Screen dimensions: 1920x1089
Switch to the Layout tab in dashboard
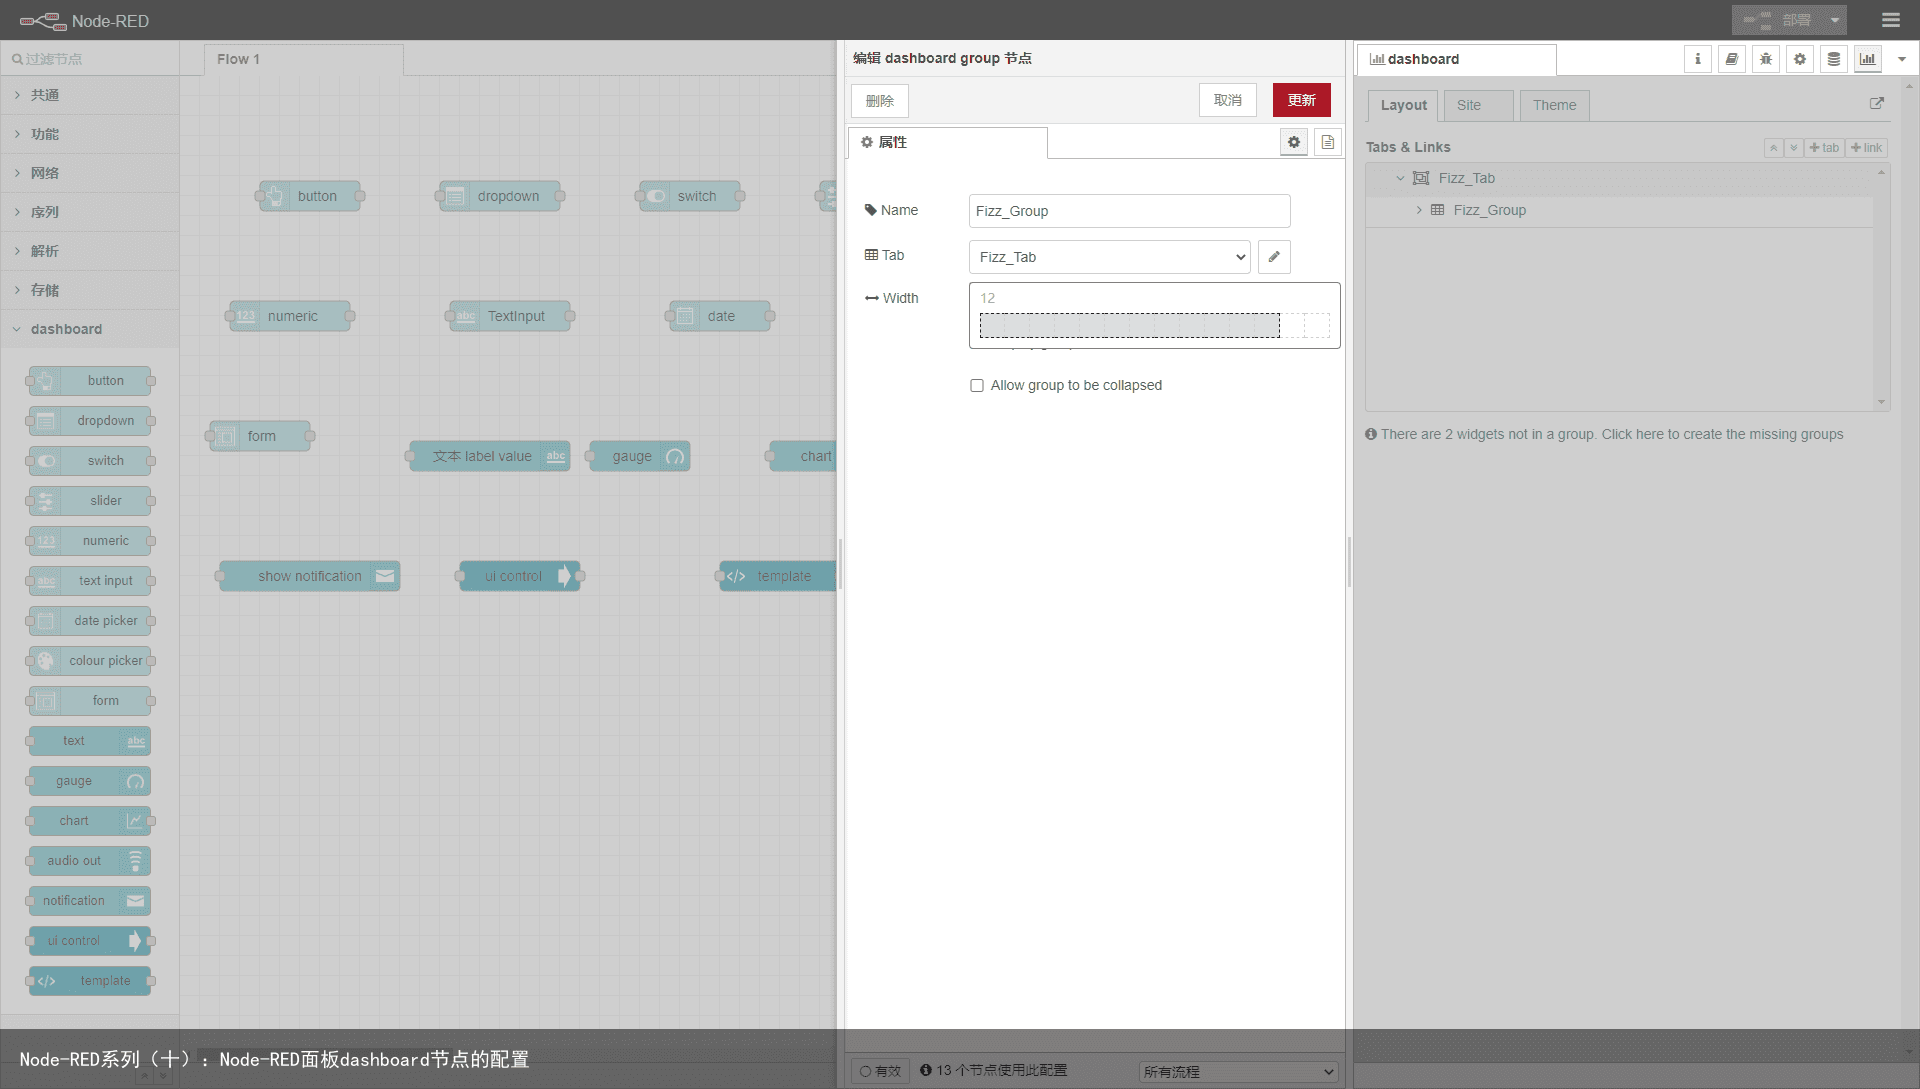click(x=1403, y=104)
